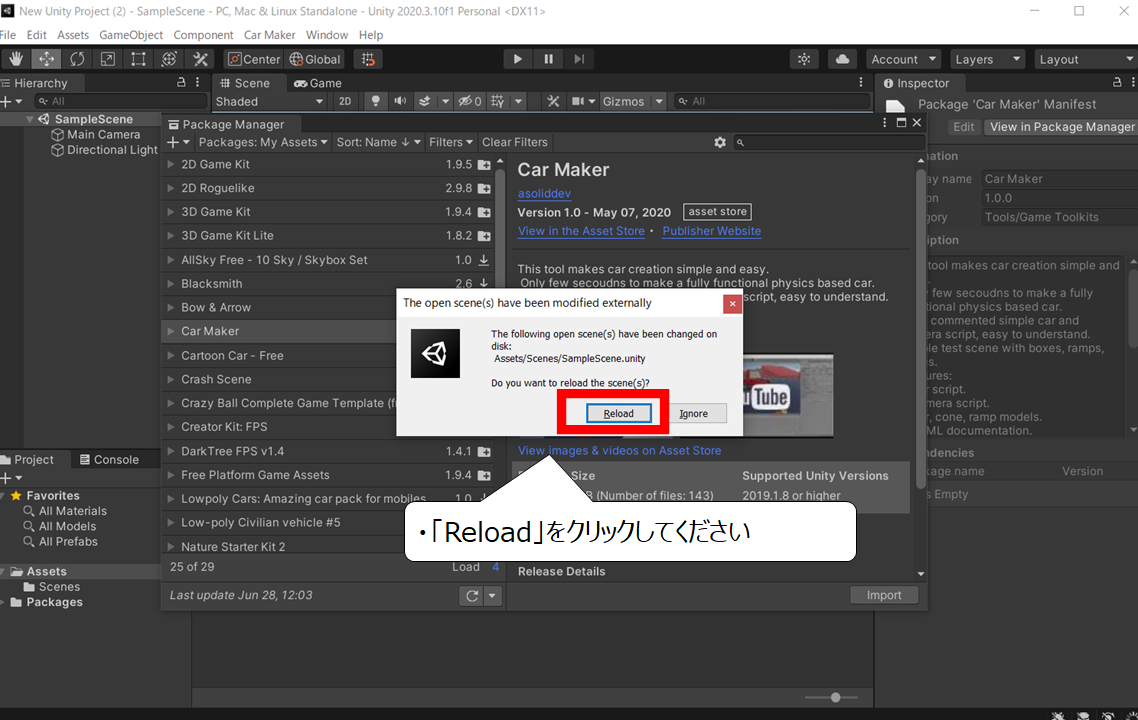Screen dimensions: 1138x720
Task: Open Packages: My Assets dropdown
Action: [x=263, y=142]
